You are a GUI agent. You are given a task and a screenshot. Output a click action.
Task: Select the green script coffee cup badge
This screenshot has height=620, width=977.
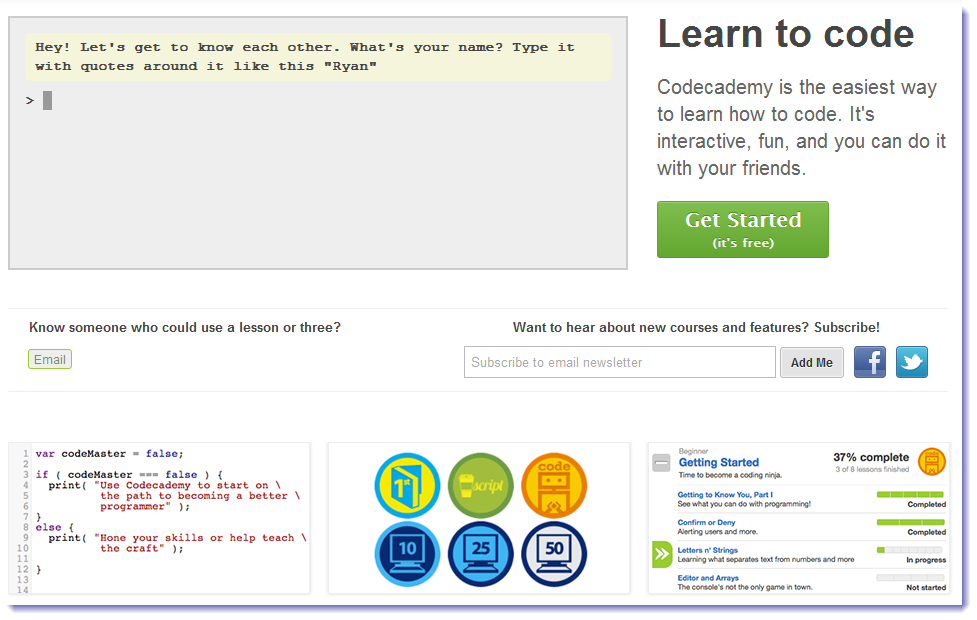(x=481, y=486)
